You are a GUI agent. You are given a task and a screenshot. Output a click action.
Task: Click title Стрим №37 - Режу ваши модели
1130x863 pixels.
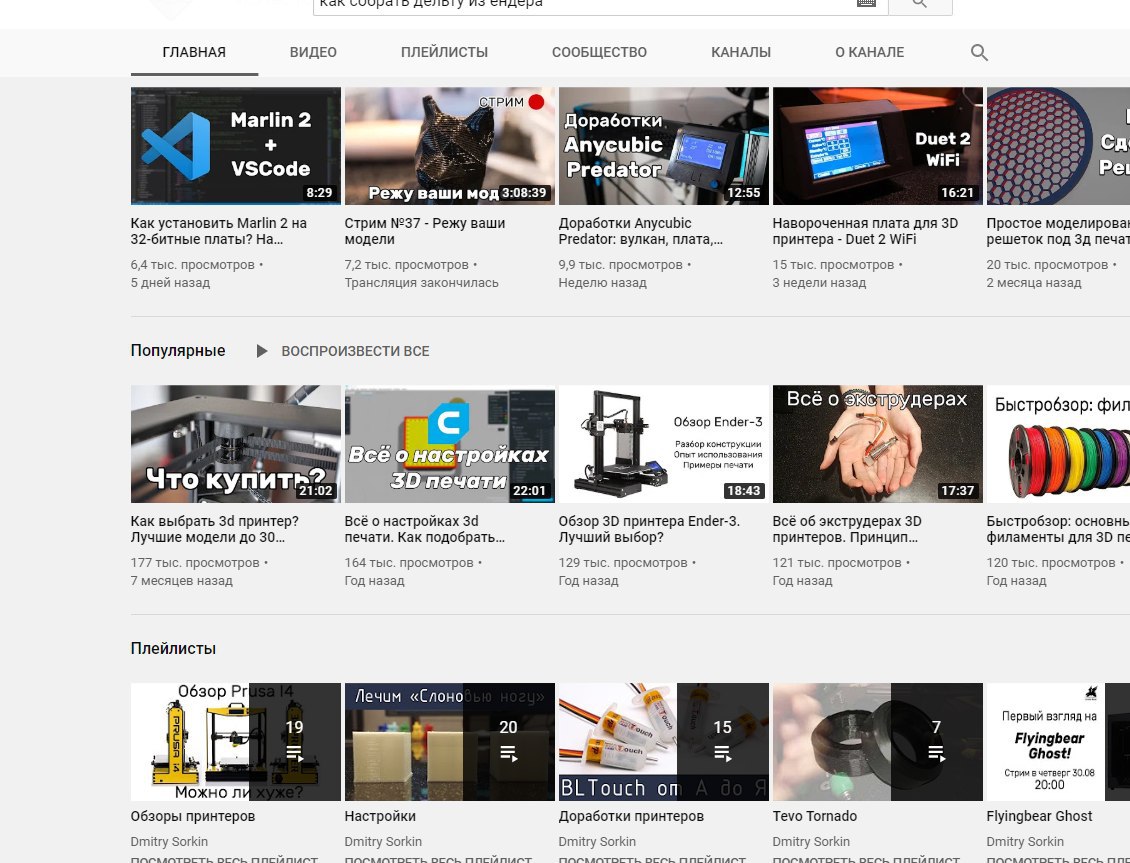(424, 231)
